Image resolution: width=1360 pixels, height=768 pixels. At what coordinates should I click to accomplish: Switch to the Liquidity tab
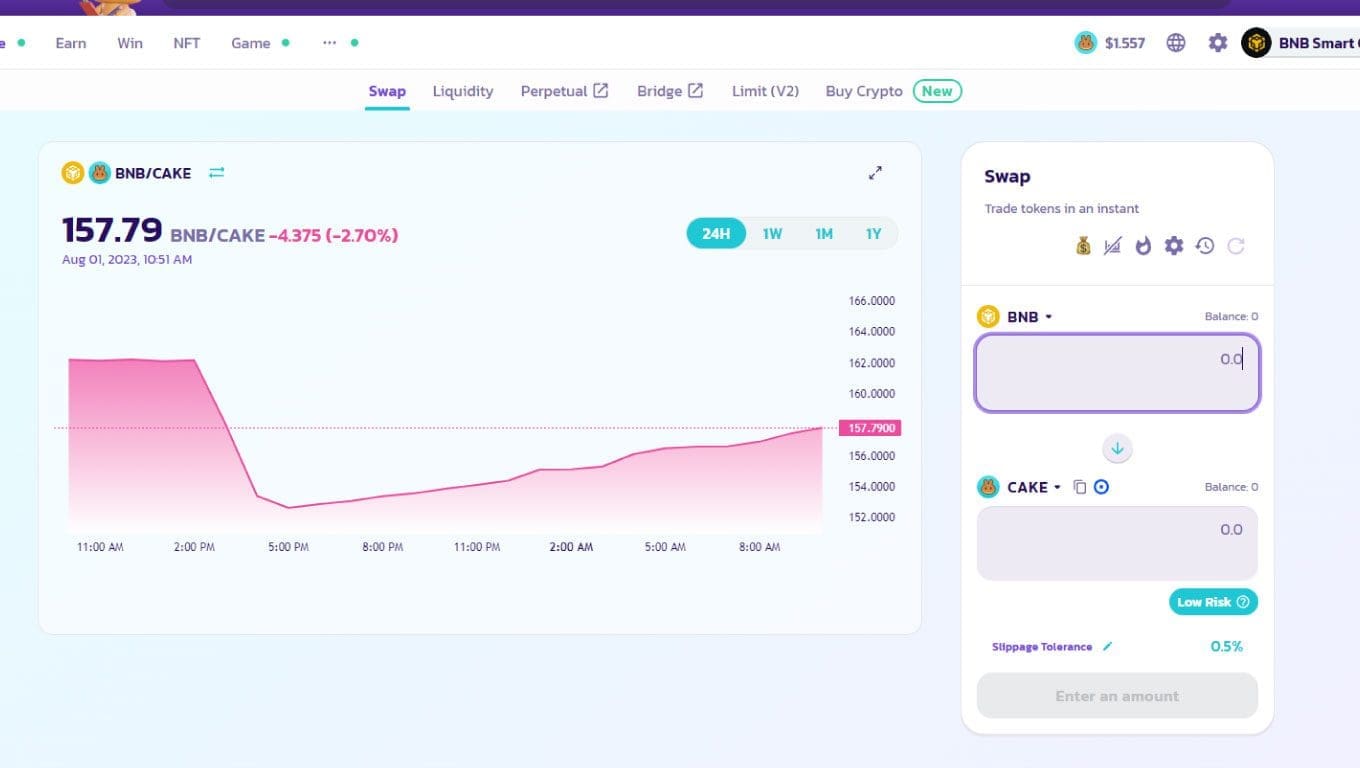(463, 91)
